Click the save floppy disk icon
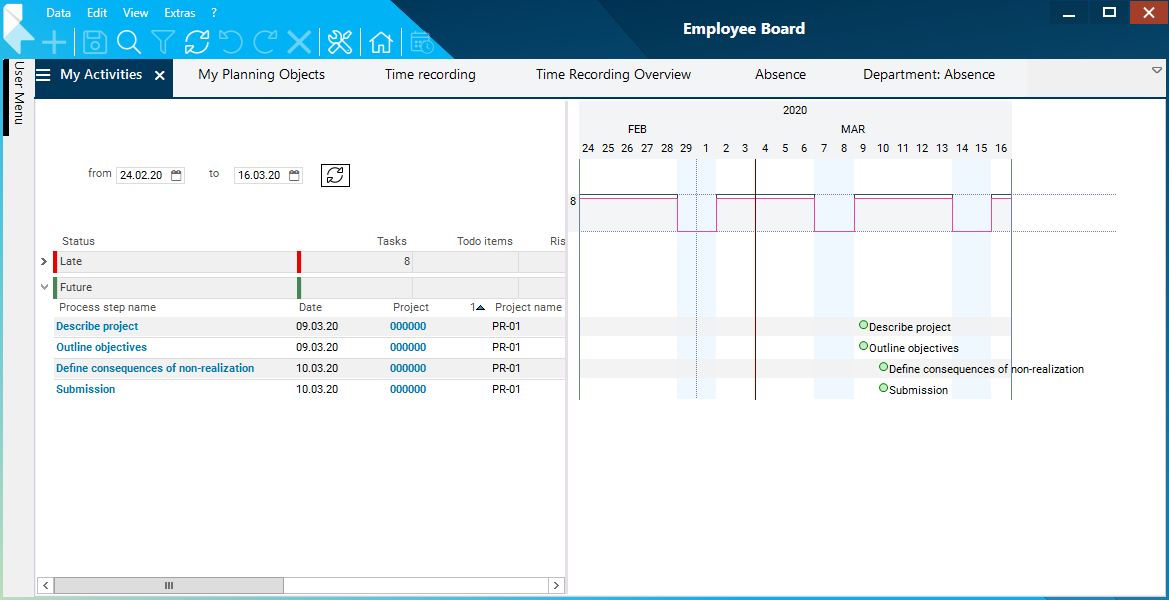The height and width of the screenshot is (600, 1169). (x=95, y=42)
